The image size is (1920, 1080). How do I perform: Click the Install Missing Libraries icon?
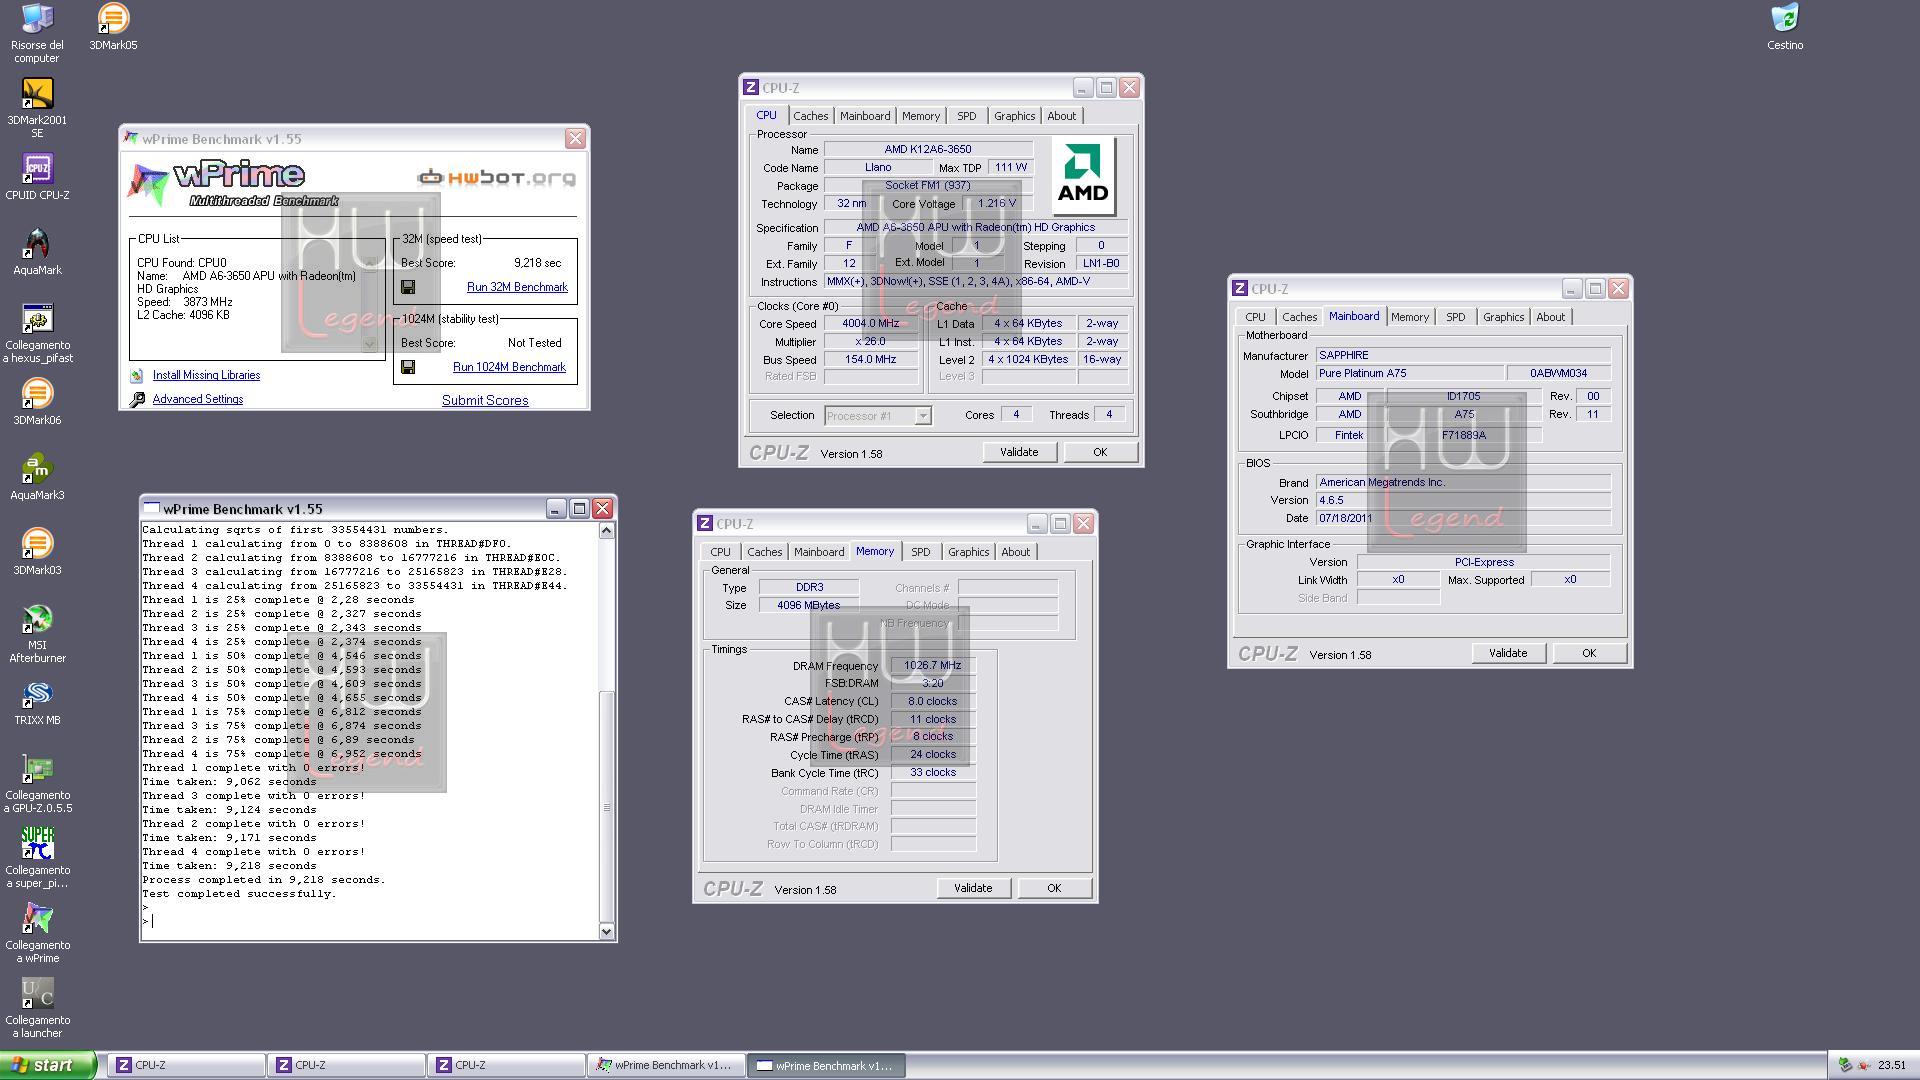pos(137,375)
